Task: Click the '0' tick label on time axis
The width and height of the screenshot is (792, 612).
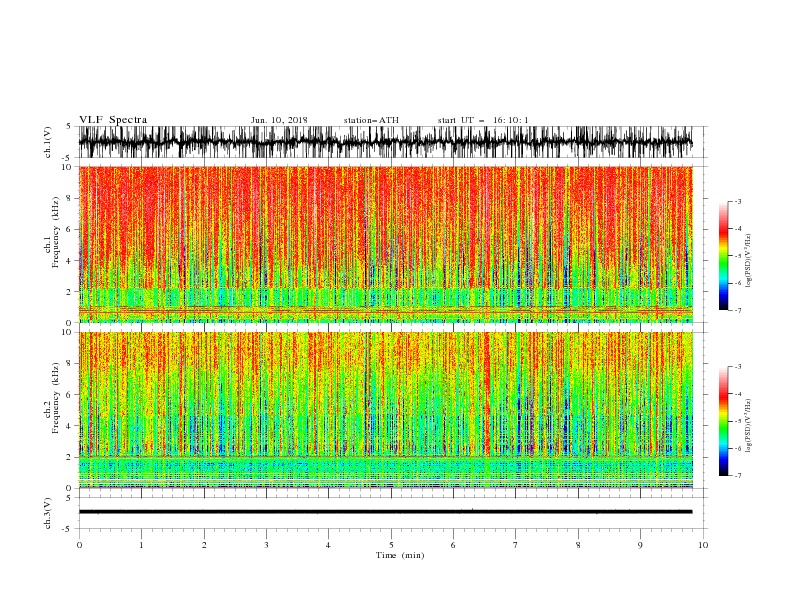Action: 79,545
